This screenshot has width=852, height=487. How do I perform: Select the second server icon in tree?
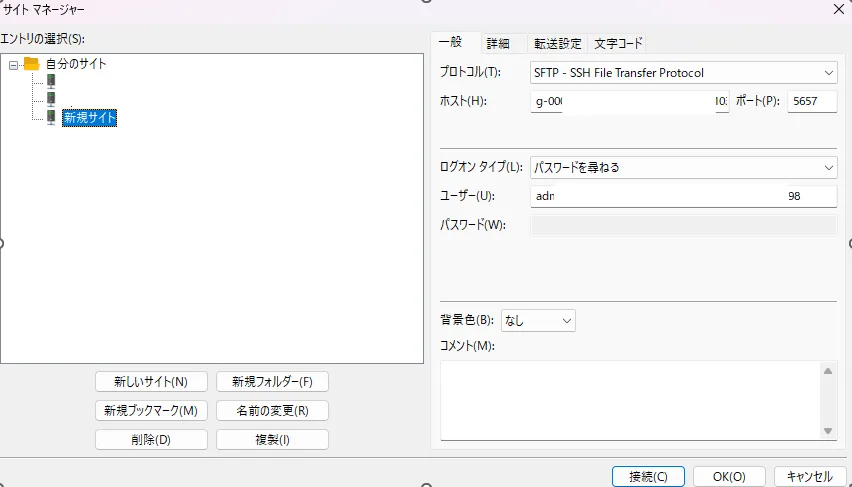click(50, 99)
